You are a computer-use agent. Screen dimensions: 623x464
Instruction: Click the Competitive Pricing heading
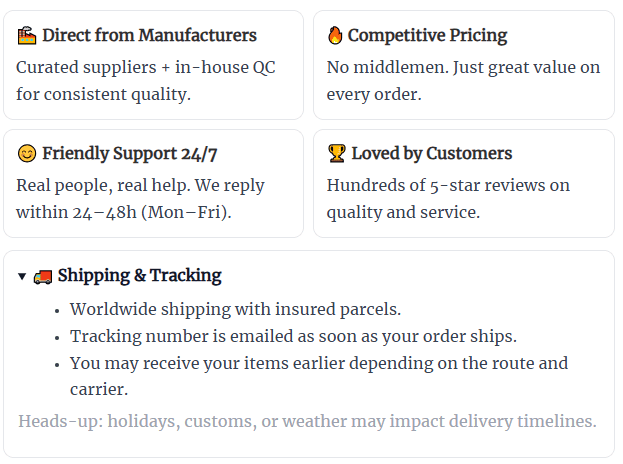click(x=427, y=36)
